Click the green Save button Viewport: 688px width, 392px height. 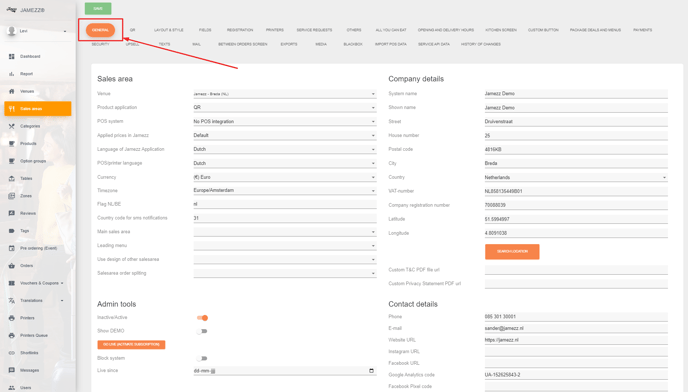tap(98, 9)
